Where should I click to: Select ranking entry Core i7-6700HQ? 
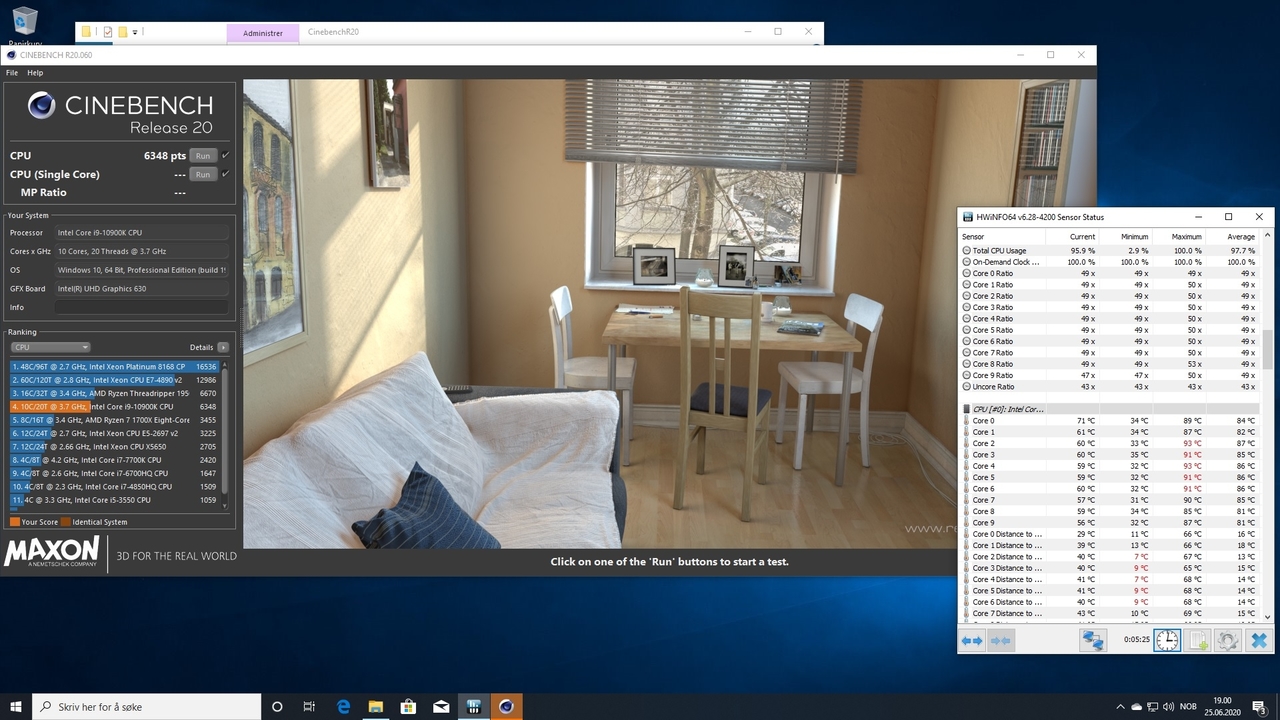[x=114, y=473]
